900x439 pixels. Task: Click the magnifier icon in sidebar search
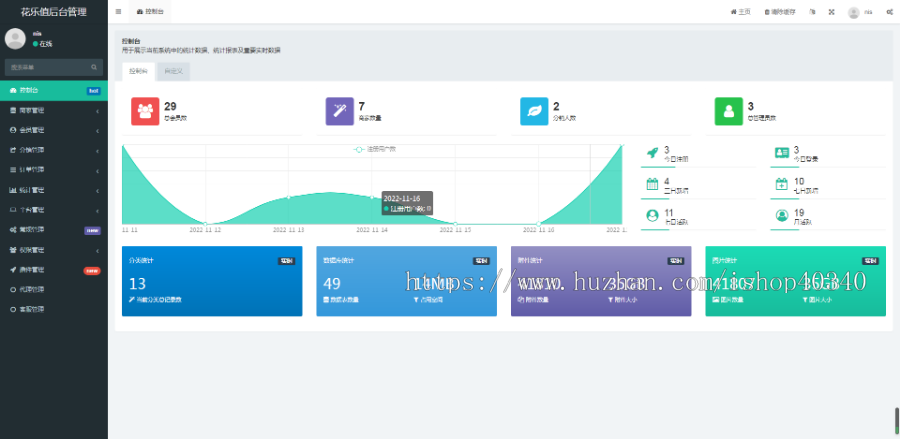94,67
